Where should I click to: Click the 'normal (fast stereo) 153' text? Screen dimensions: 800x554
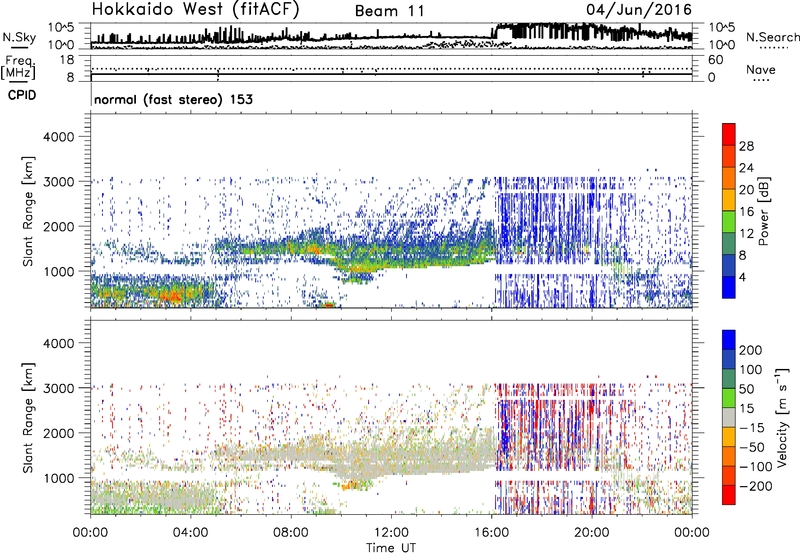click(x=173, y=99)
